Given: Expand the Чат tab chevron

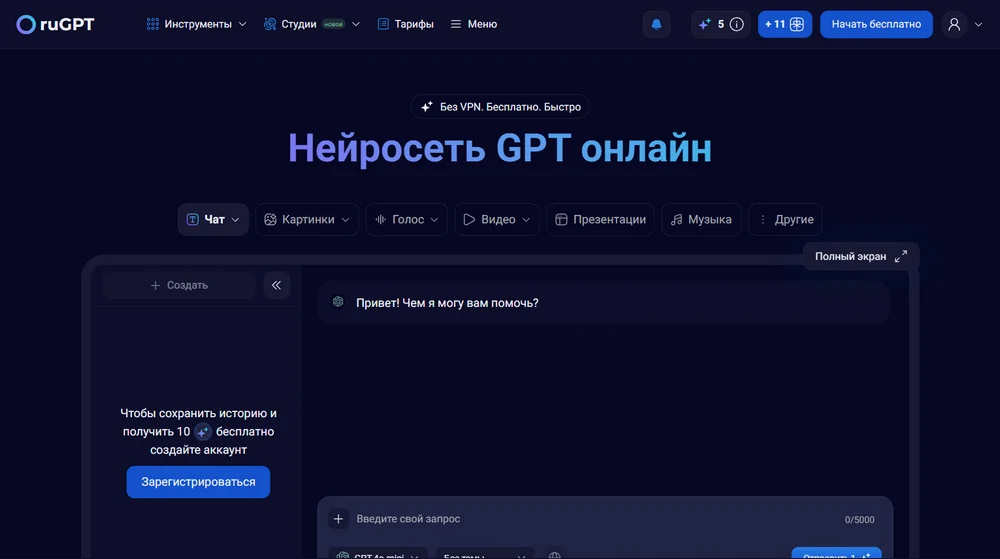Looking at the screenshot, I should tap(235, 220).
